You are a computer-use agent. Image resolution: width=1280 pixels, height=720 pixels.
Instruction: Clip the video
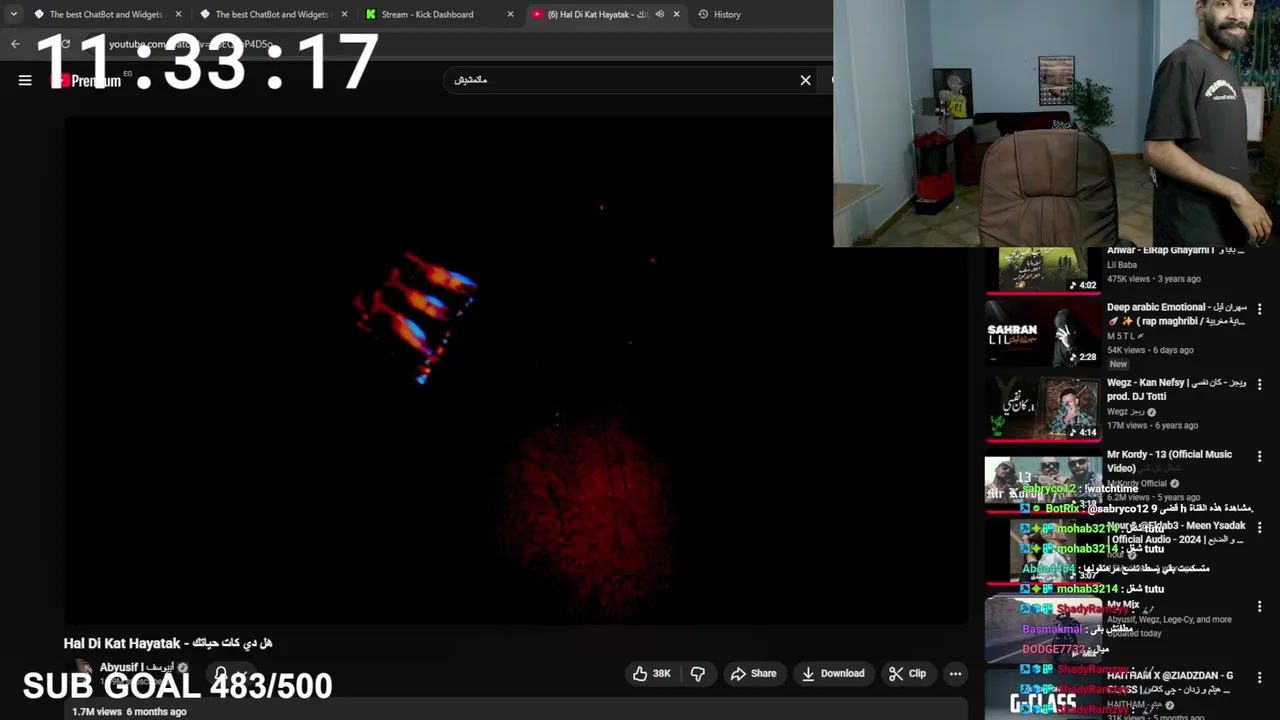(x=907, y=673)
